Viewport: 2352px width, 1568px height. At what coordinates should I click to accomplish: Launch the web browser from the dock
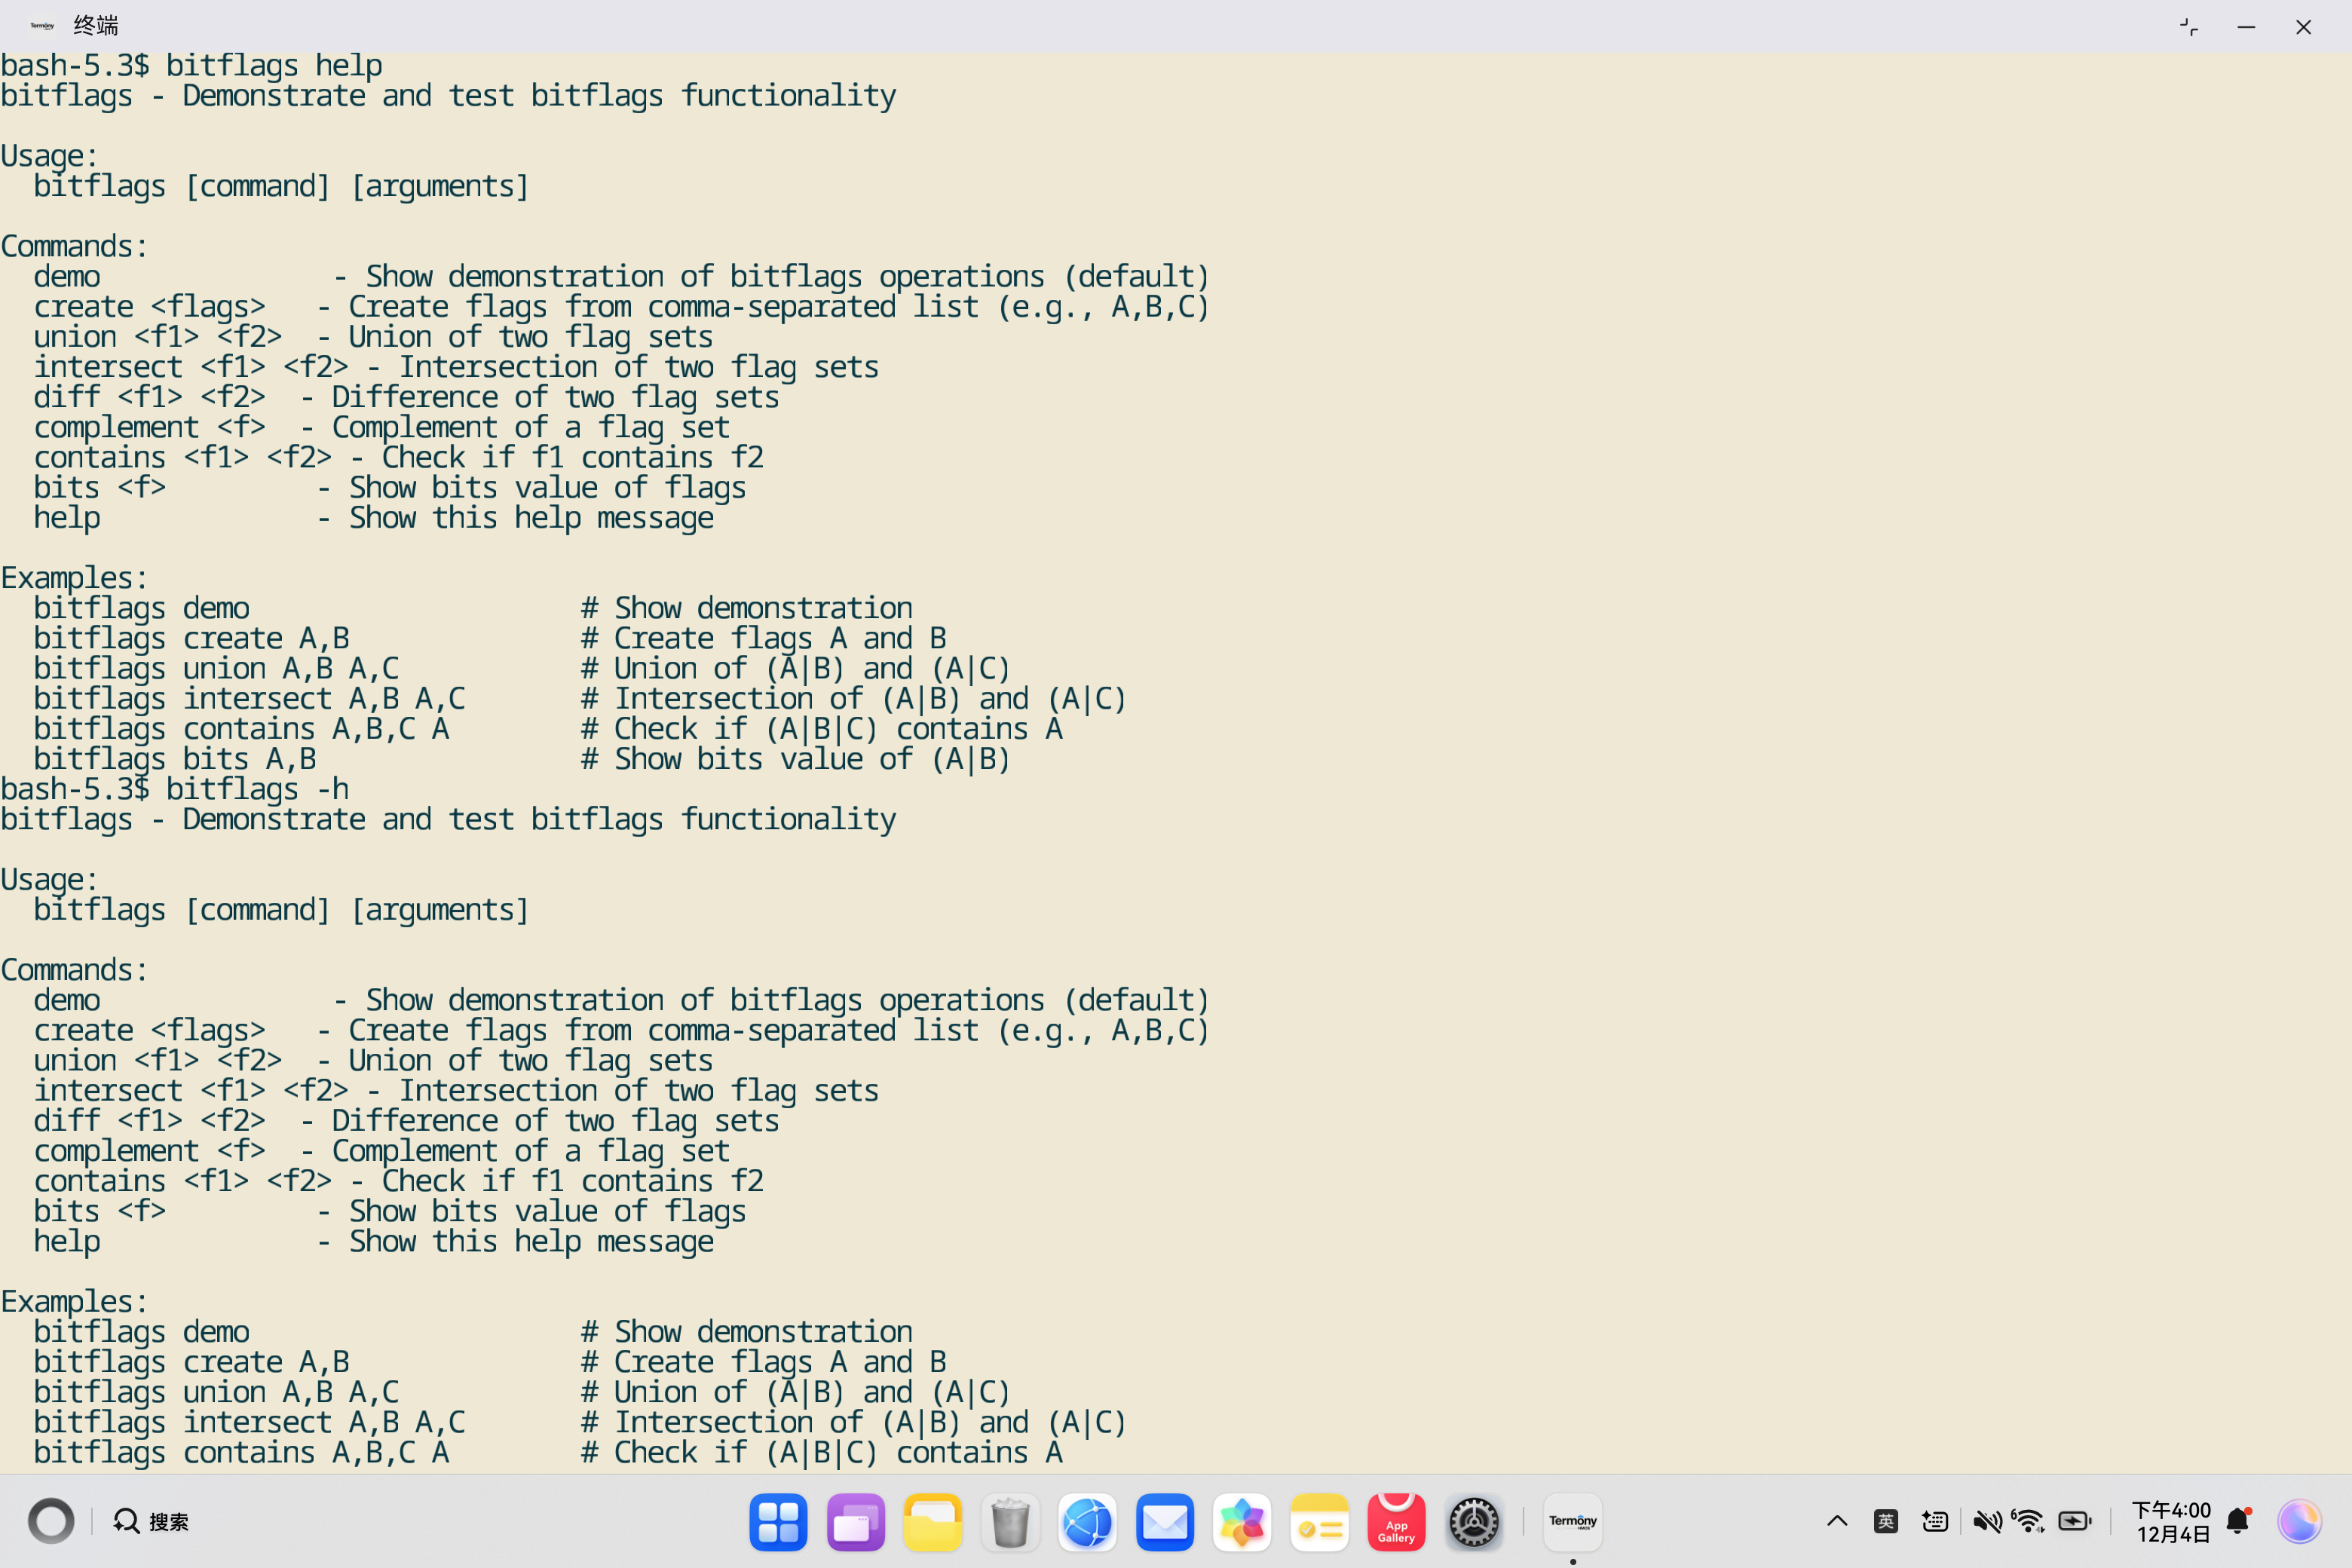(x=1088, y=1521)
